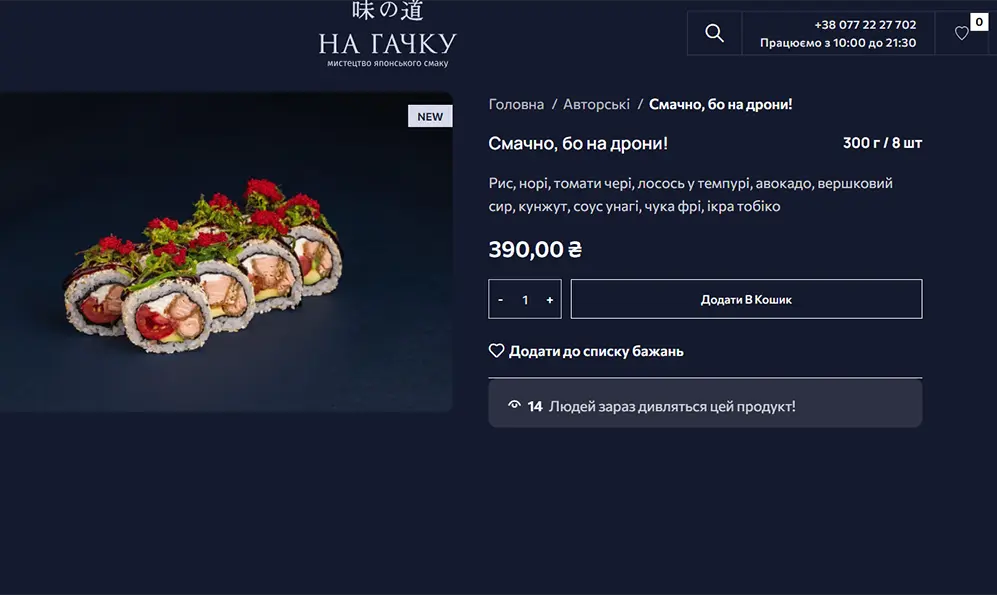Open wishlist heart icon in header

coord(961,33)
